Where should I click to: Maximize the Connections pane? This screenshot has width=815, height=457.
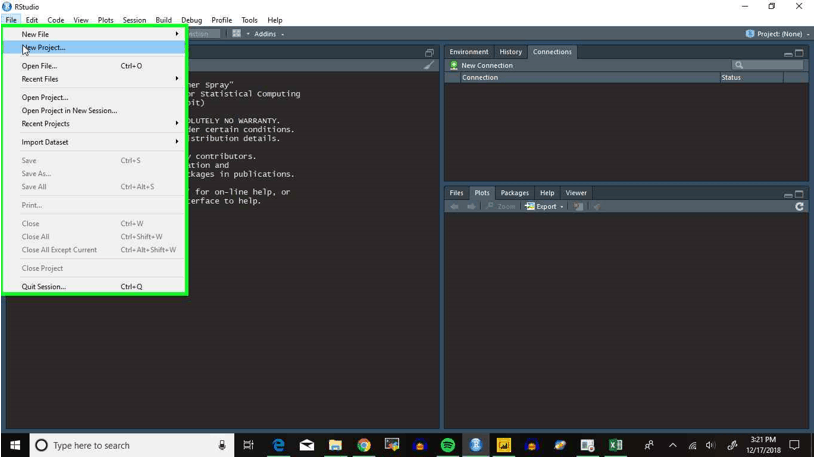coord(799,53)
